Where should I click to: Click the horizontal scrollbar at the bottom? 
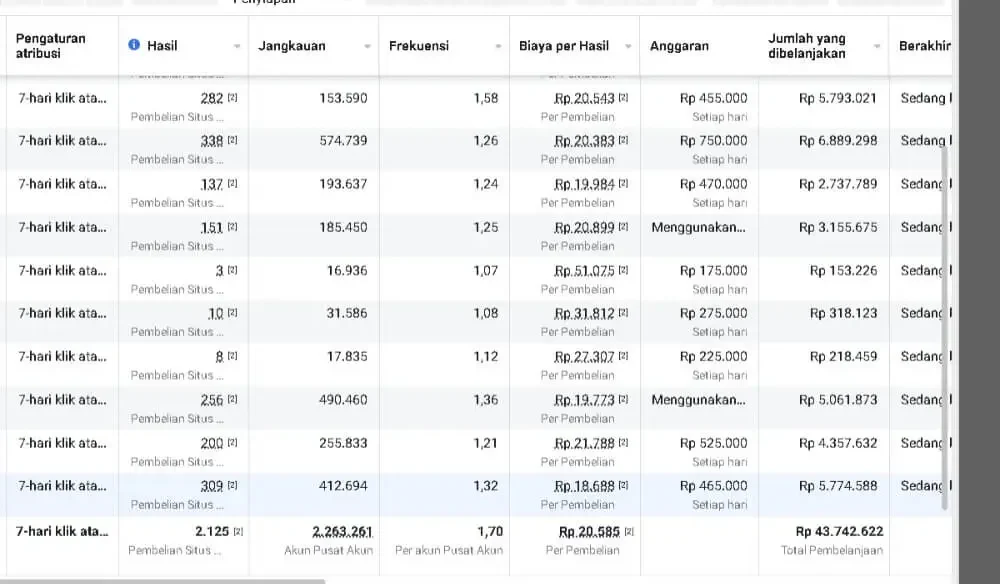coord(162,580)
